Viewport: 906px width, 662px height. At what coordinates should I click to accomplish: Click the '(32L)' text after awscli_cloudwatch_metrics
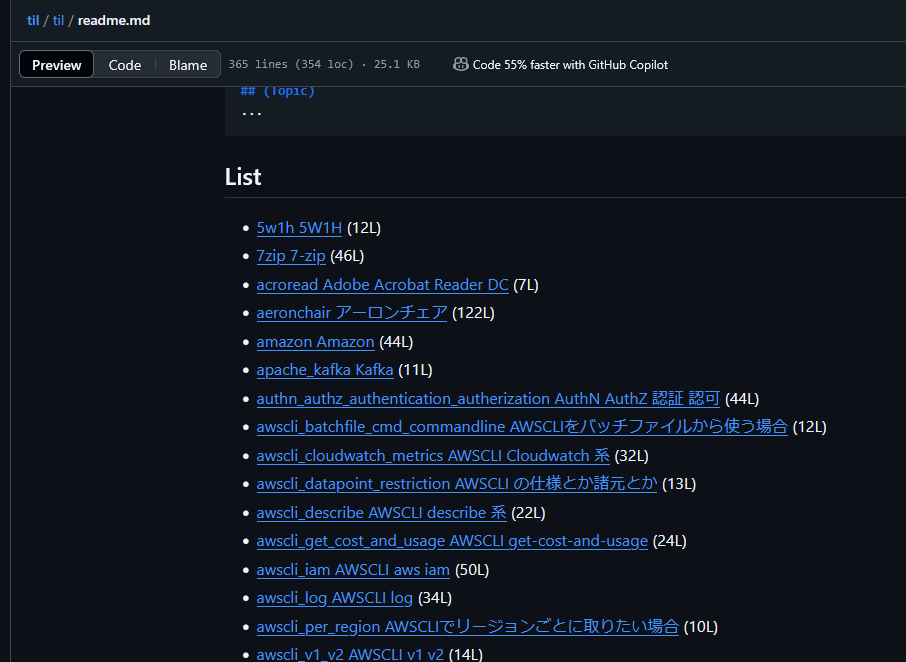[x=631, y=456]
